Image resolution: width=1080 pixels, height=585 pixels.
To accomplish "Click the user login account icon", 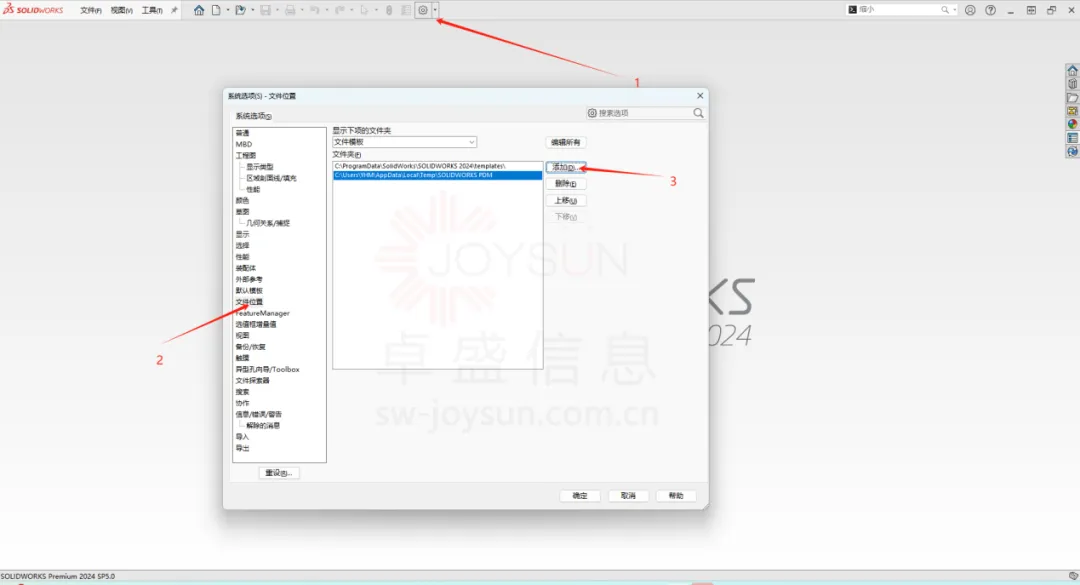I will pyautogui.click(x=970, y=10).
